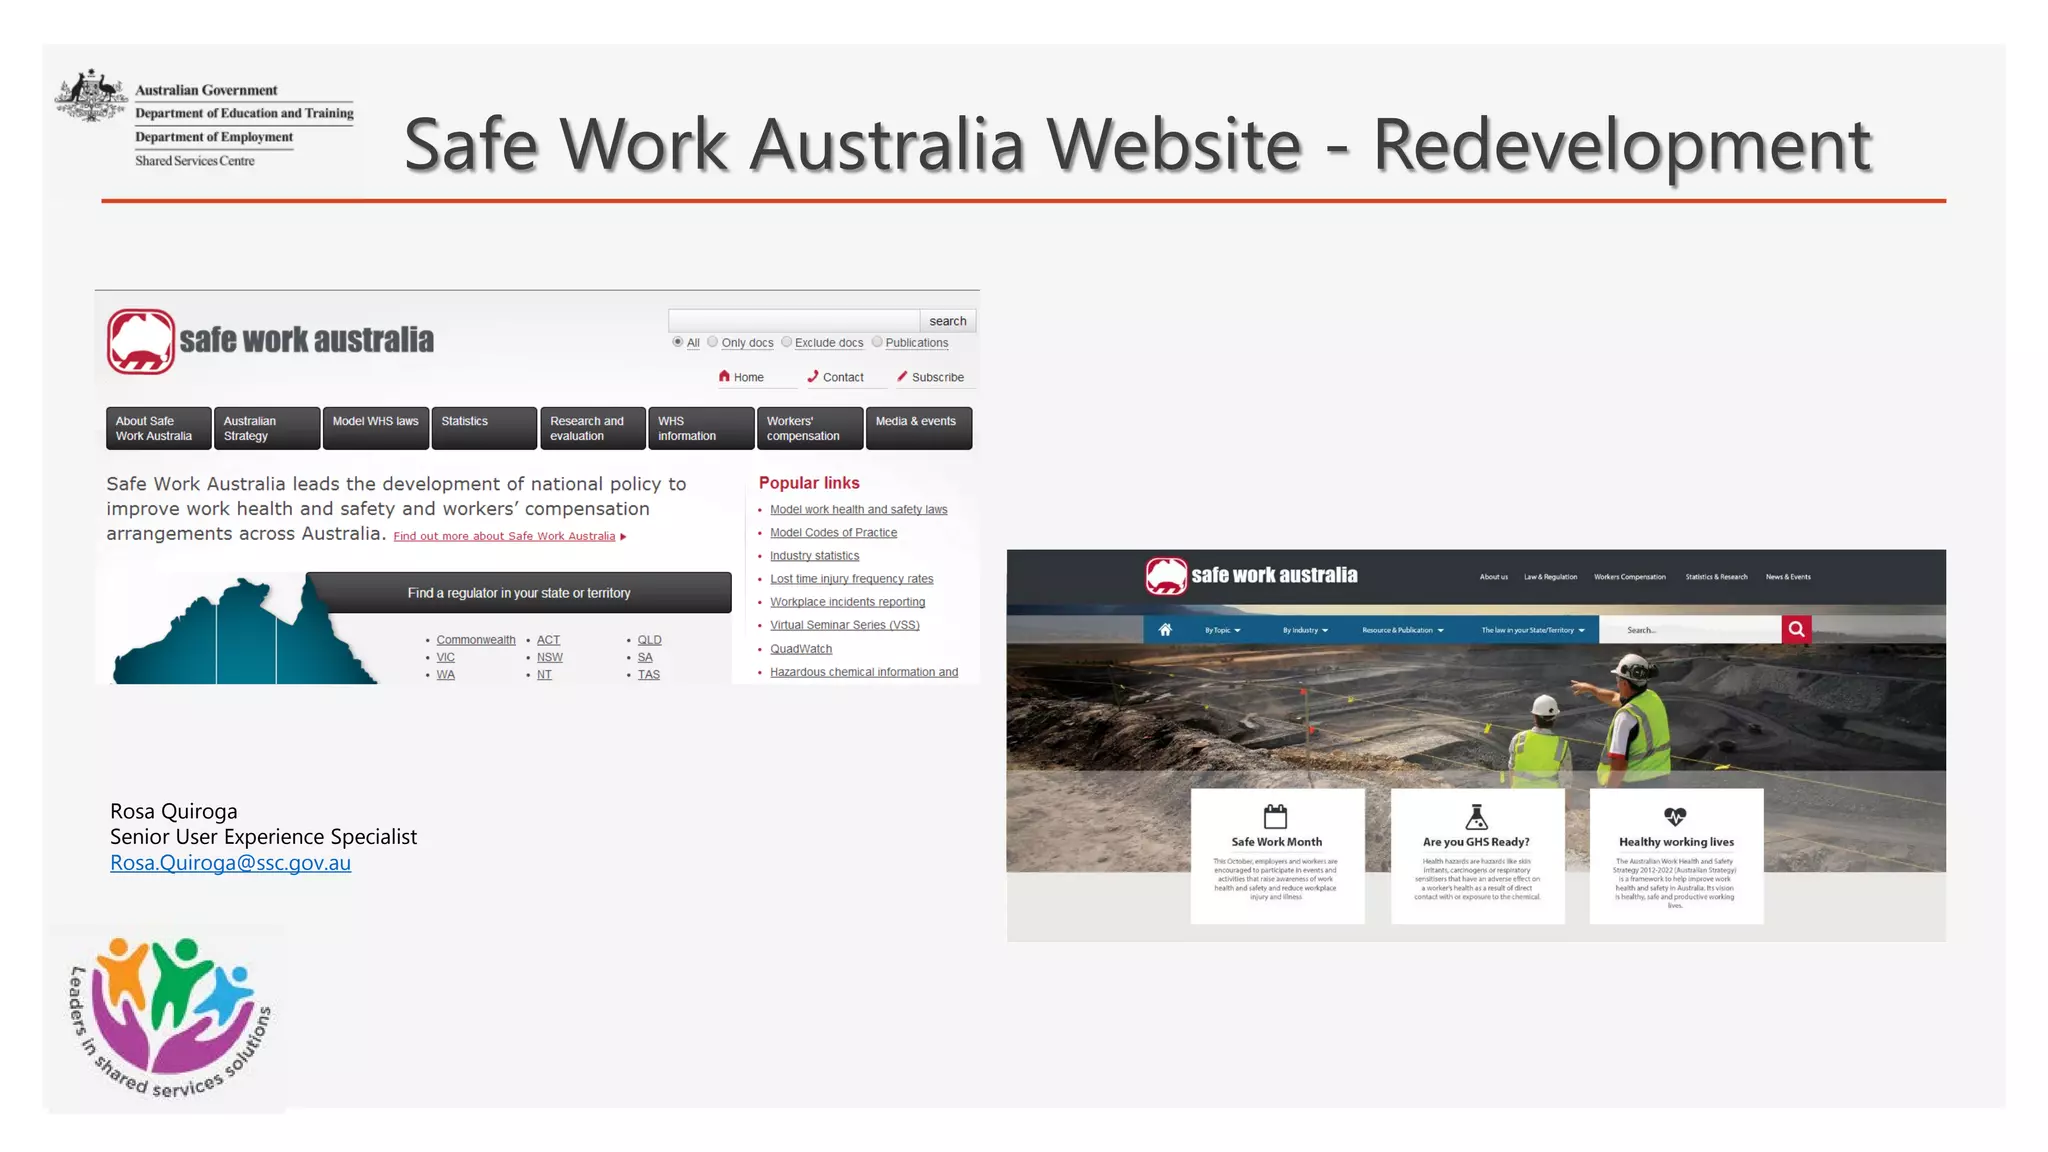Click the Subscribe pencil icon

[902, 376]
